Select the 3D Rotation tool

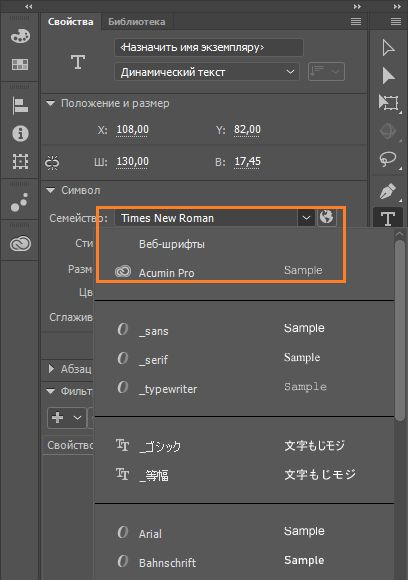[x=388, y=131]
